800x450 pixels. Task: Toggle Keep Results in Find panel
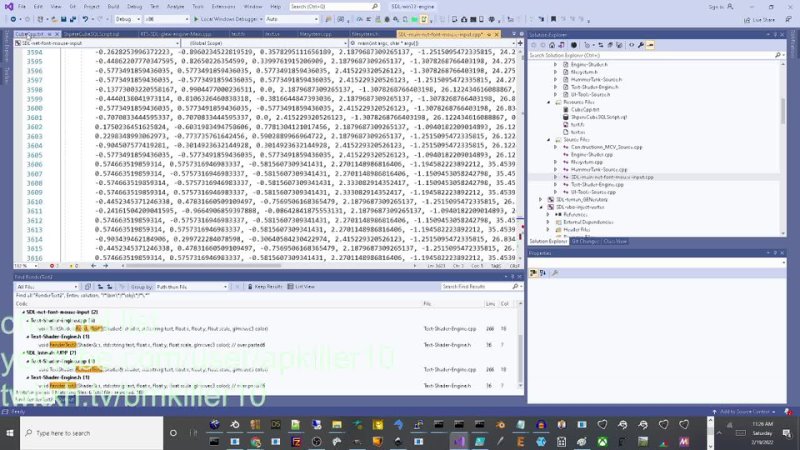click(x=264, y=287)
